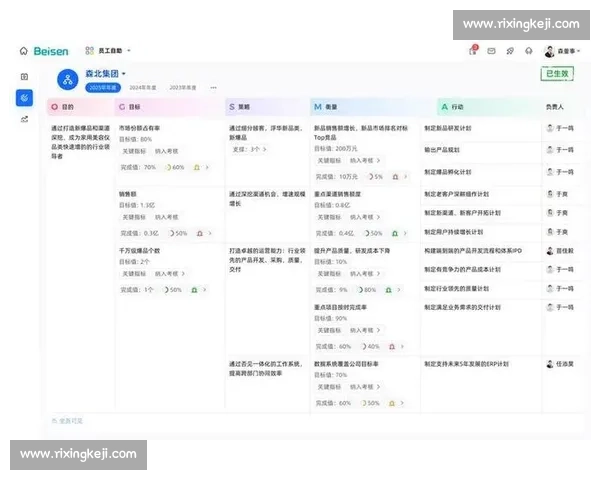
Task: Click owner of 制定支持未来5年发展的ERP计划 row
Action: pos(560,364)
